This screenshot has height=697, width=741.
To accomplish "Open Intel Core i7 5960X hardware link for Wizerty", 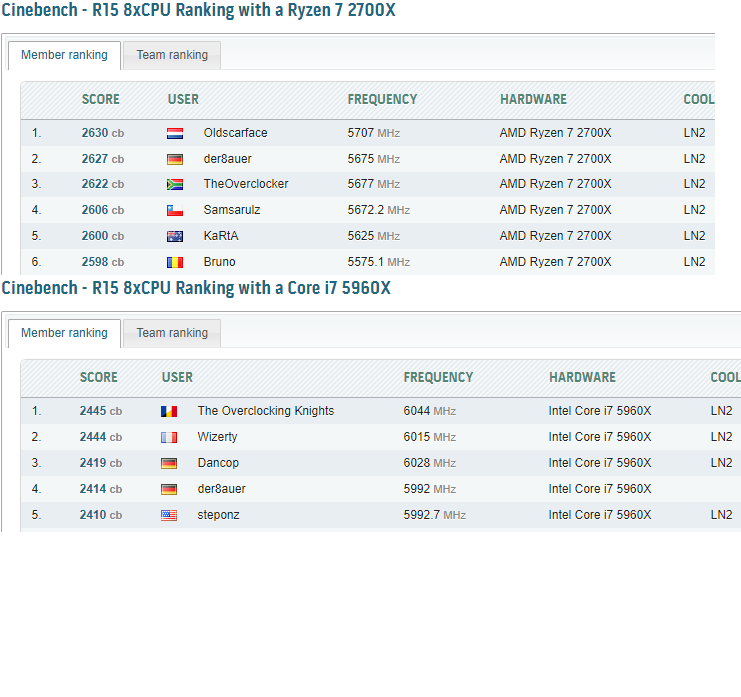I will [x=600, y=437].
